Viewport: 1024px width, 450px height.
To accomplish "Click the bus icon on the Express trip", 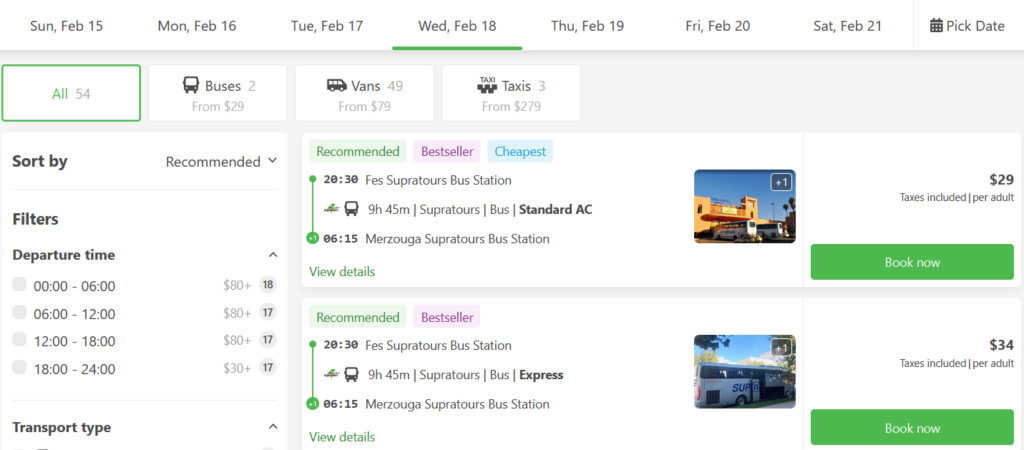I will tap(352, 375).
